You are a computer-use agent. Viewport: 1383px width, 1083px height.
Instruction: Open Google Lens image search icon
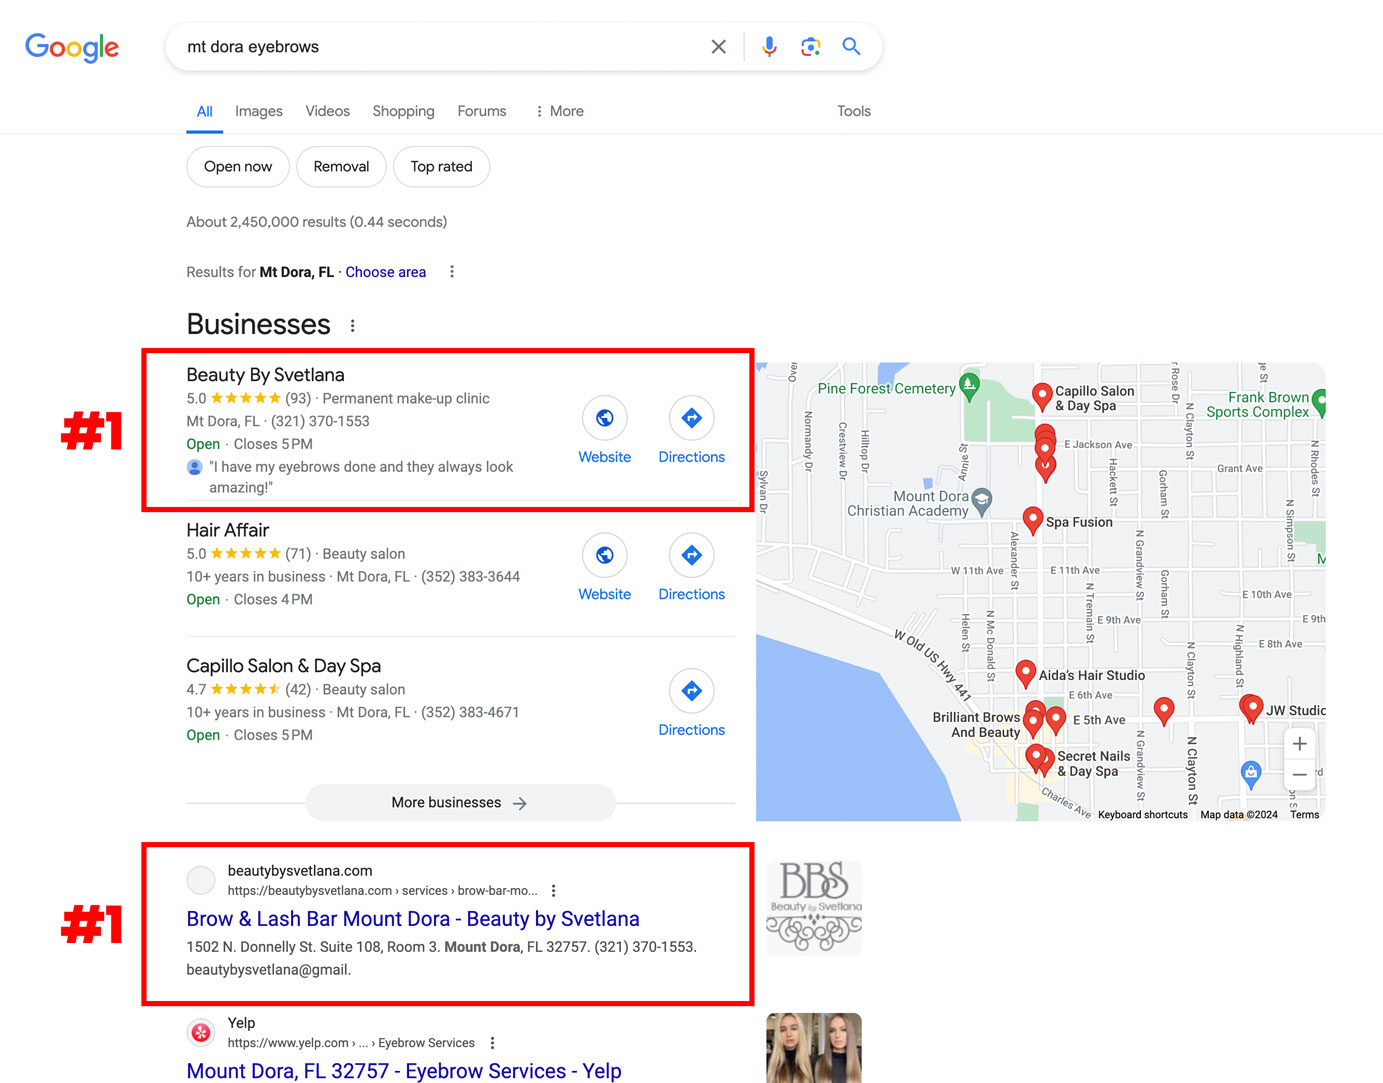point(810,47)
